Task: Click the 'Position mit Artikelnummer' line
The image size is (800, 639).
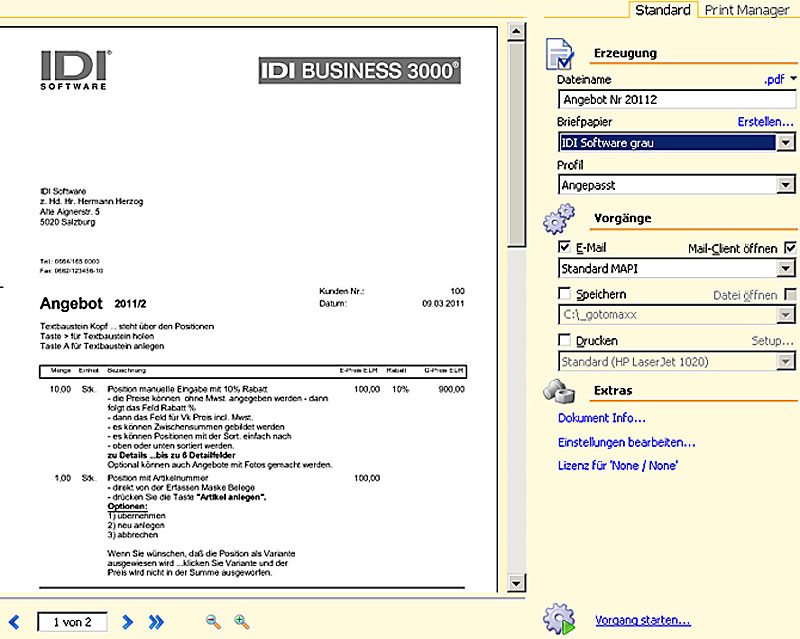Action: click(158, 478)
